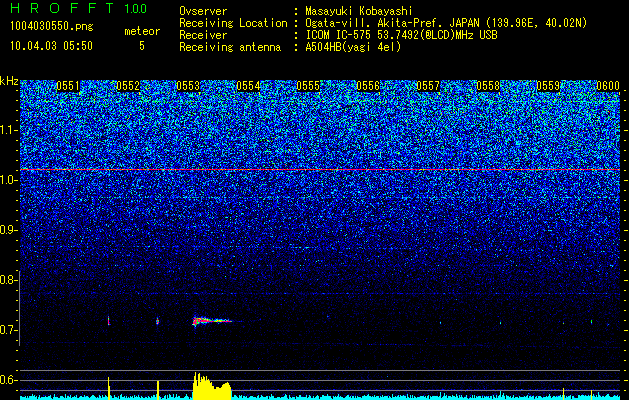Click the file name 1004030550.png

[x=52, y=27]
